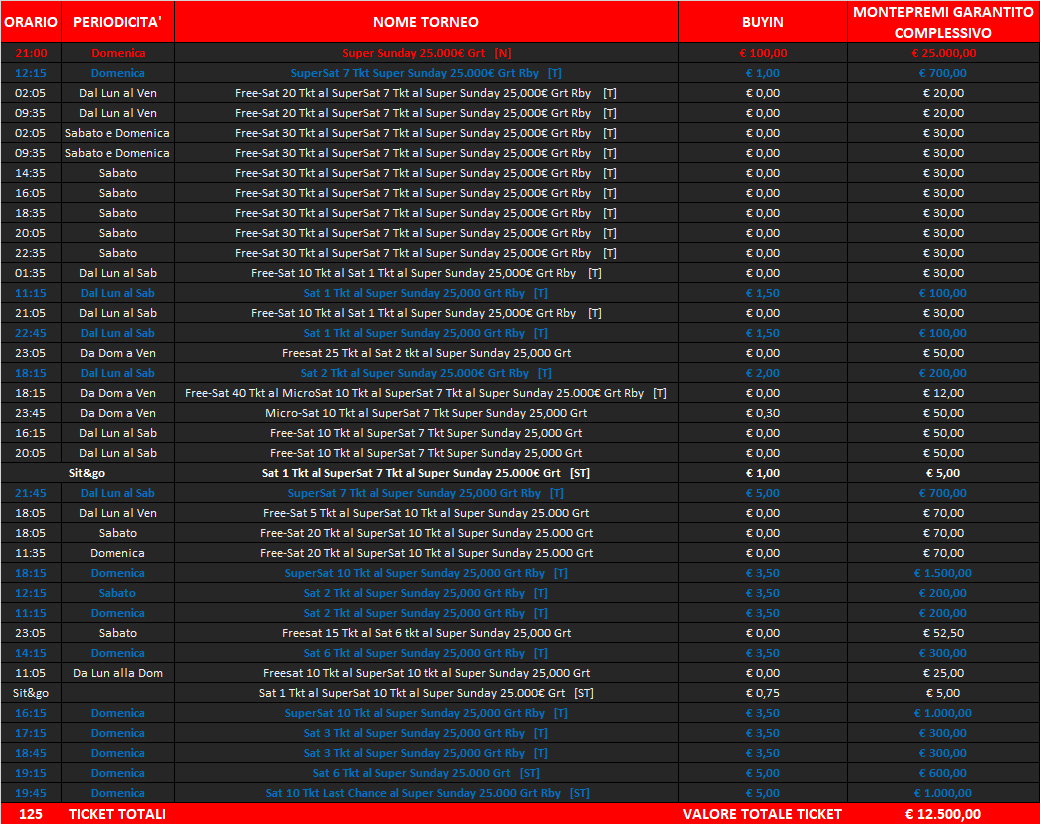Select tournament name 'Super Sunday 25.000€ Grt [N]'
1040x824 pixels.
click(x=426, y=53)
